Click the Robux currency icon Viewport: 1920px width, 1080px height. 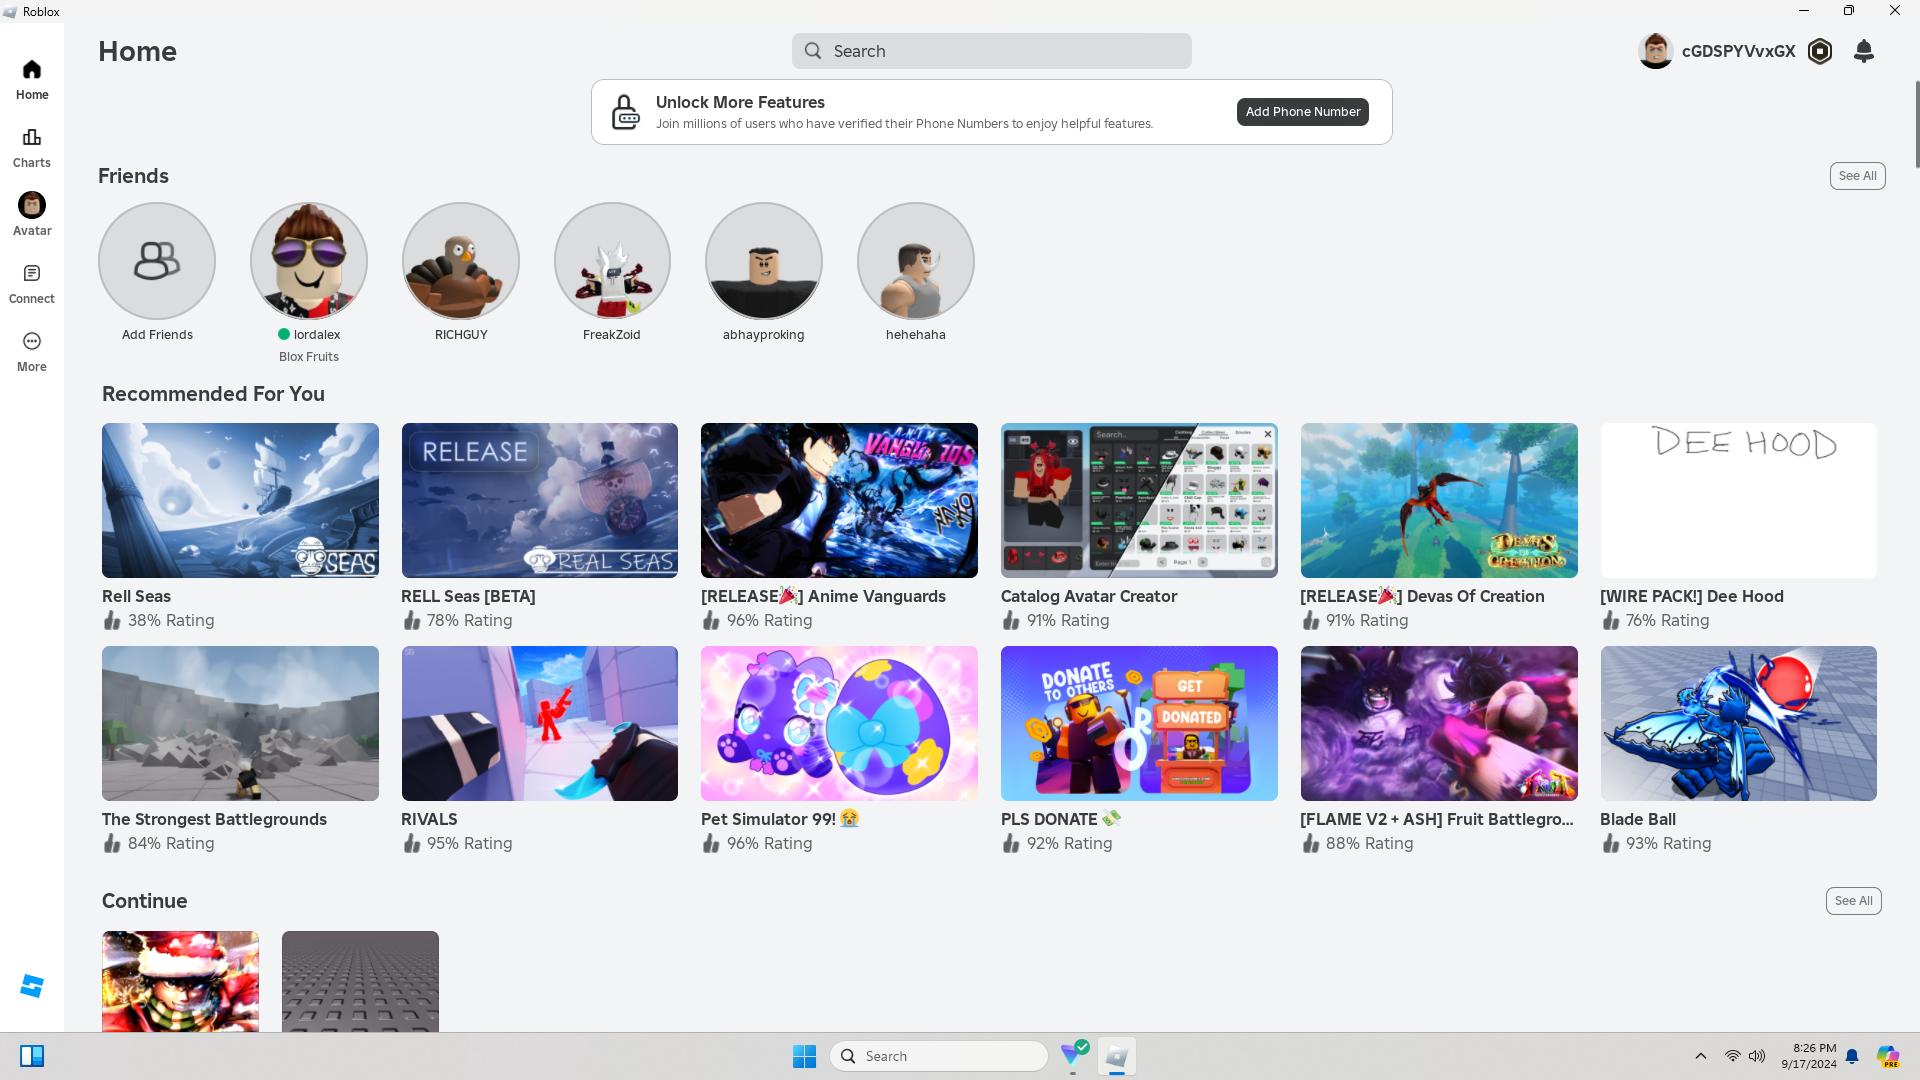coord(1820,51)
